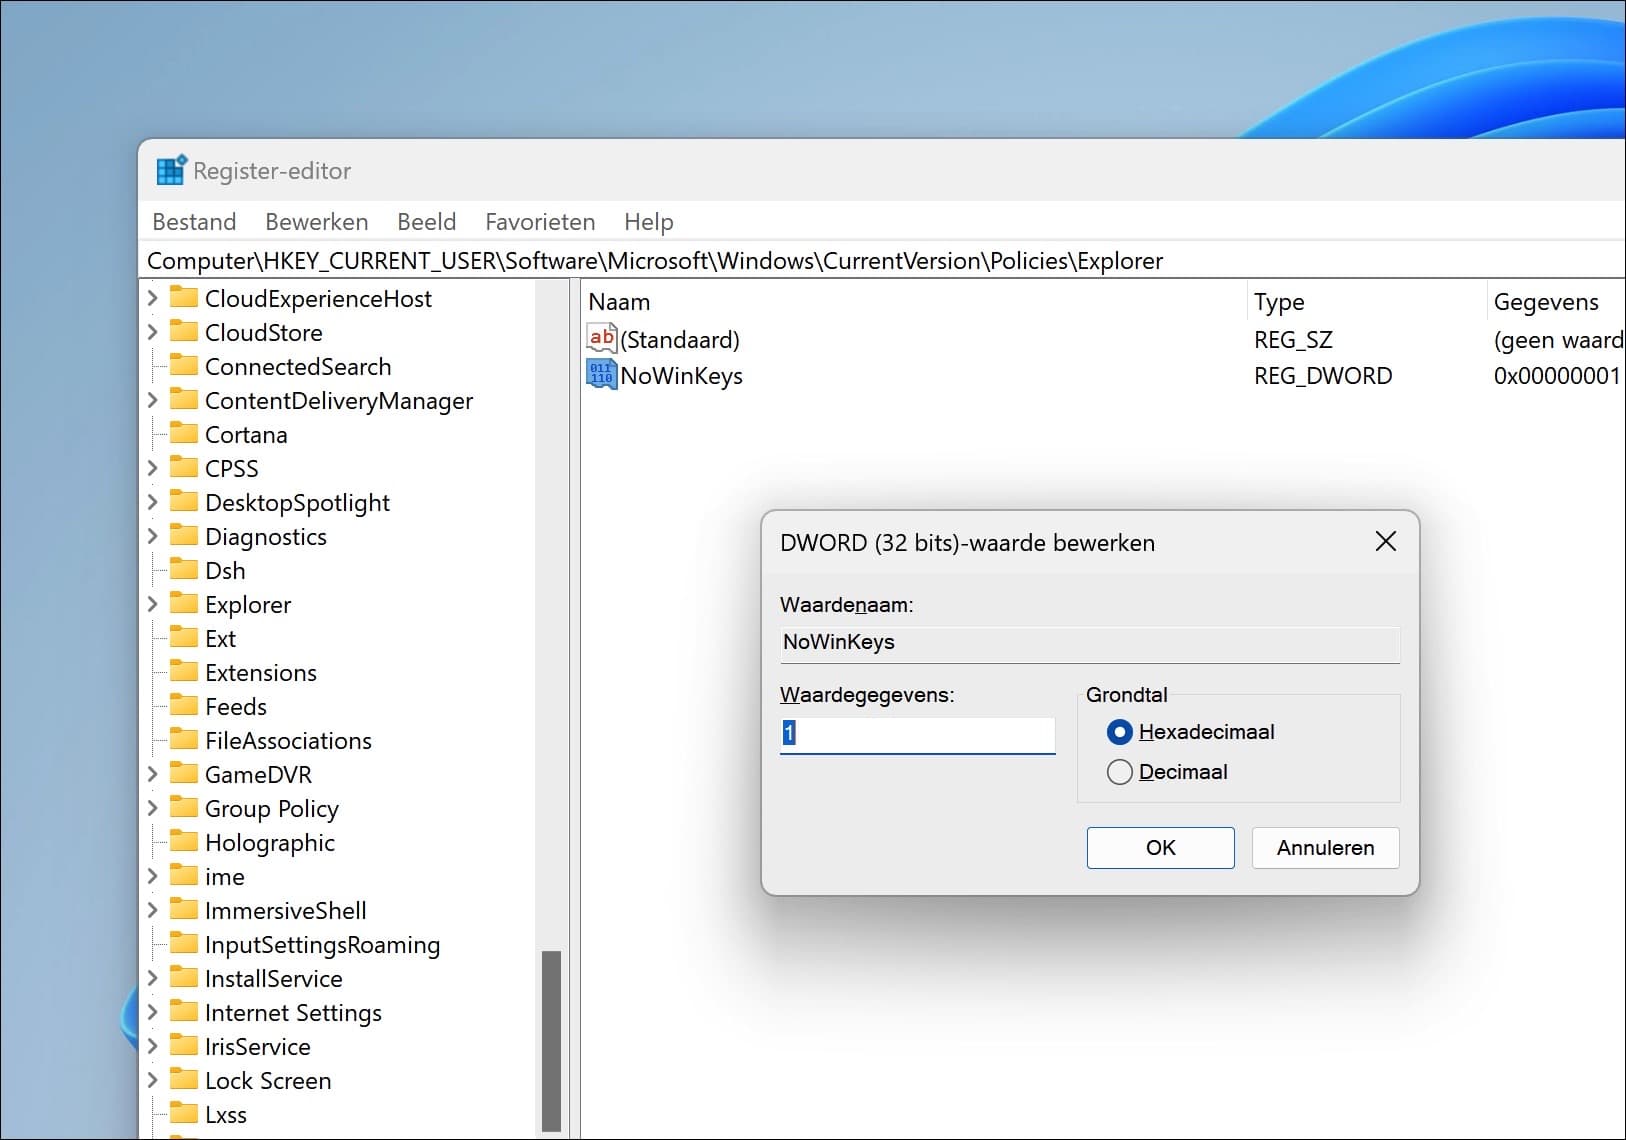The width and height of the screenshot is (1626, 1140).
Task: Click the Group Policy folder icon
Action: point(184,808)
